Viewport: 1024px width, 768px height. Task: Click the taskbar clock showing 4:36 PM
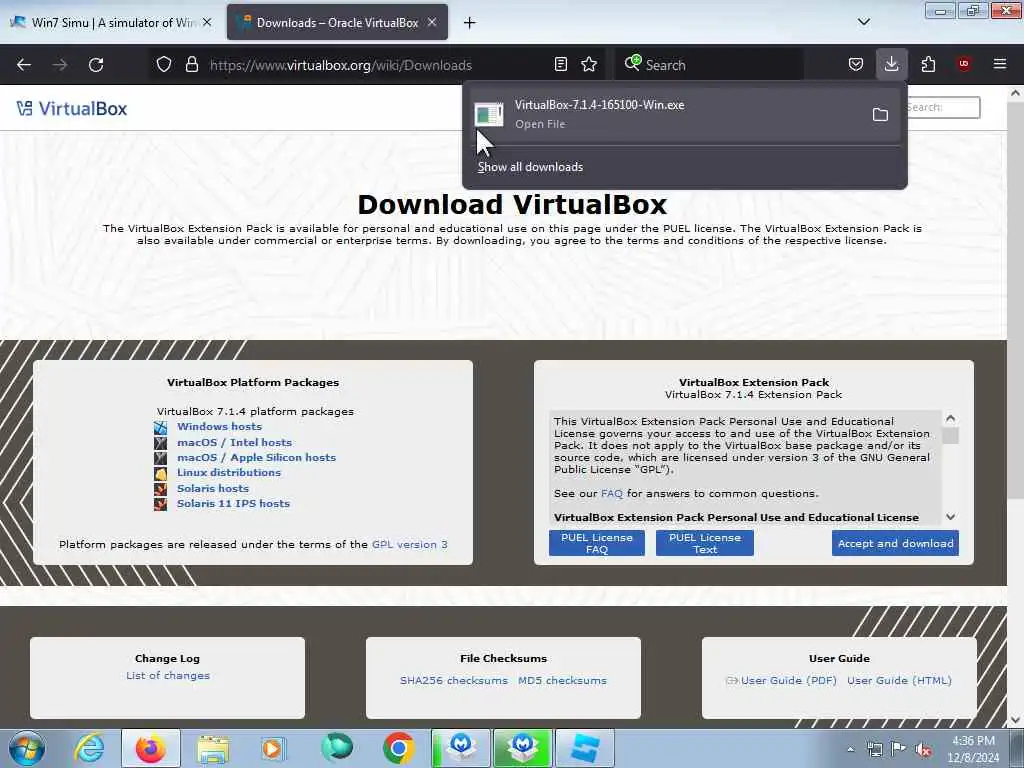(973, 749)
